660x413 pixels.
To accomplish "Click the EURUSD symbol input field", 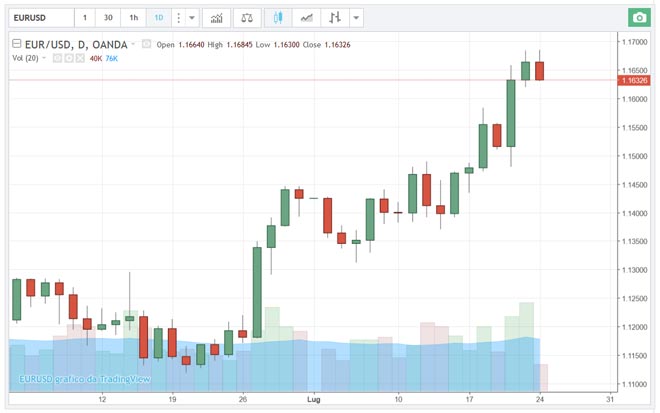I will pos(40,18).
